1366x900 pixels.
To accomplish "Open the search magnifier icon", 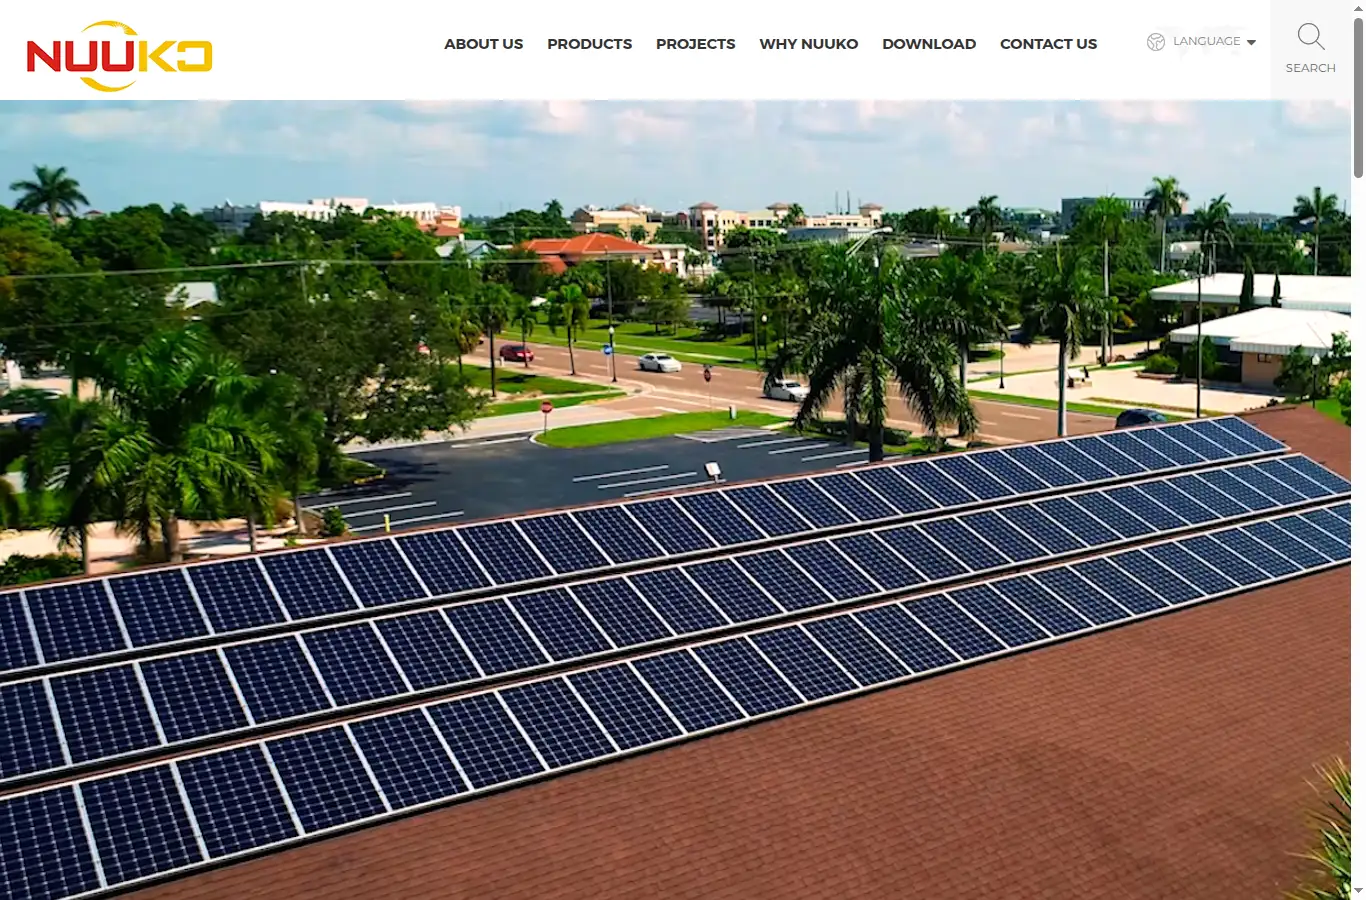I will pyautogui.click(x=1310, y=37).
